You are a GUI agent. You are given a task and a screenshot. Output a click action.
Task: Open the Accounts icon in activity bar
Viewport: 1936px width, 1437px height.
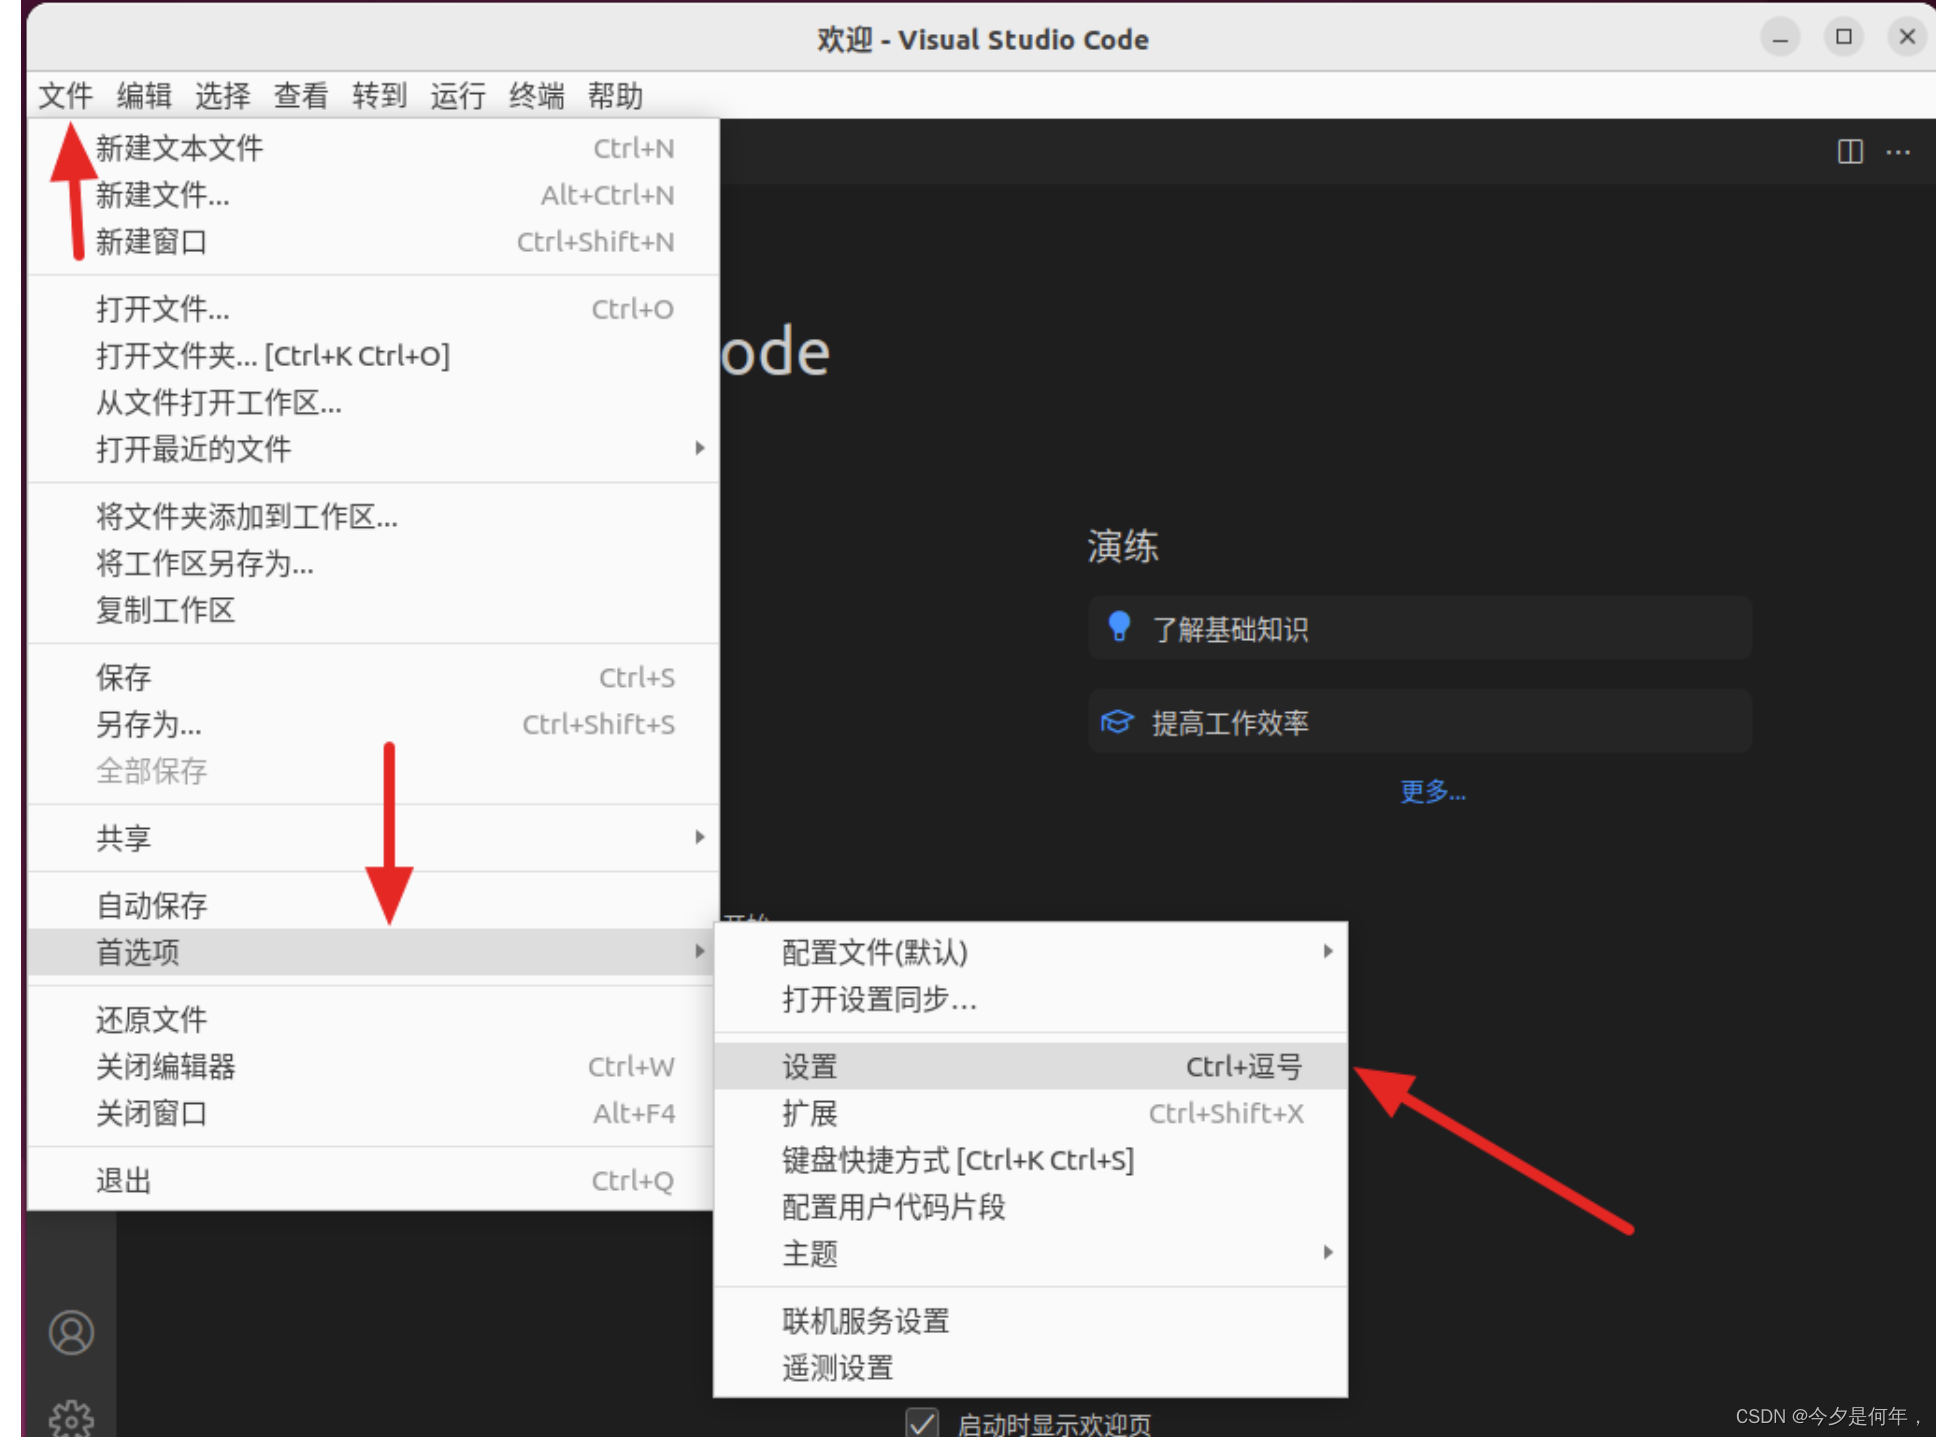click(x=71, y=1332)
